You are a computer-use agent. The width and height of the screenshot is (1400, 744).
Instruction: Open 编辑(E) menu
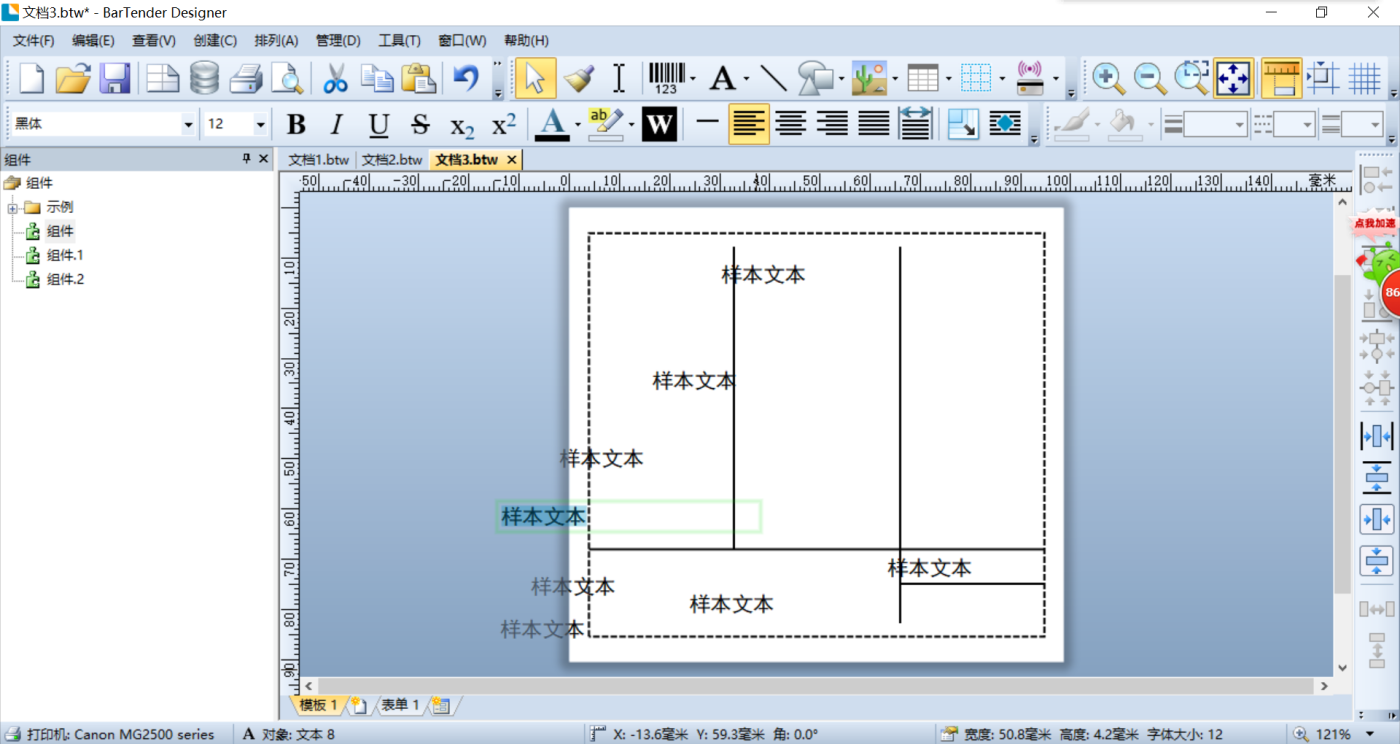click(x=93, y=41)
